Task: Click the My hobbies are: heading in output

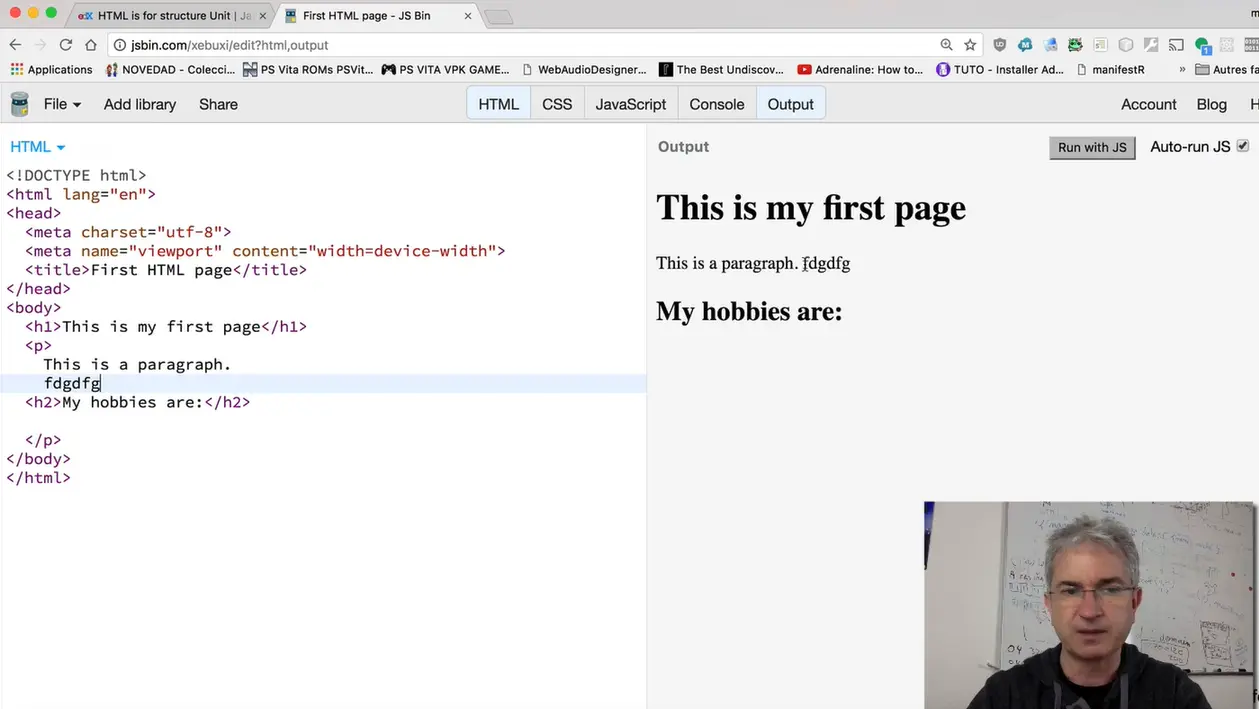Action: tap(749, 311)
